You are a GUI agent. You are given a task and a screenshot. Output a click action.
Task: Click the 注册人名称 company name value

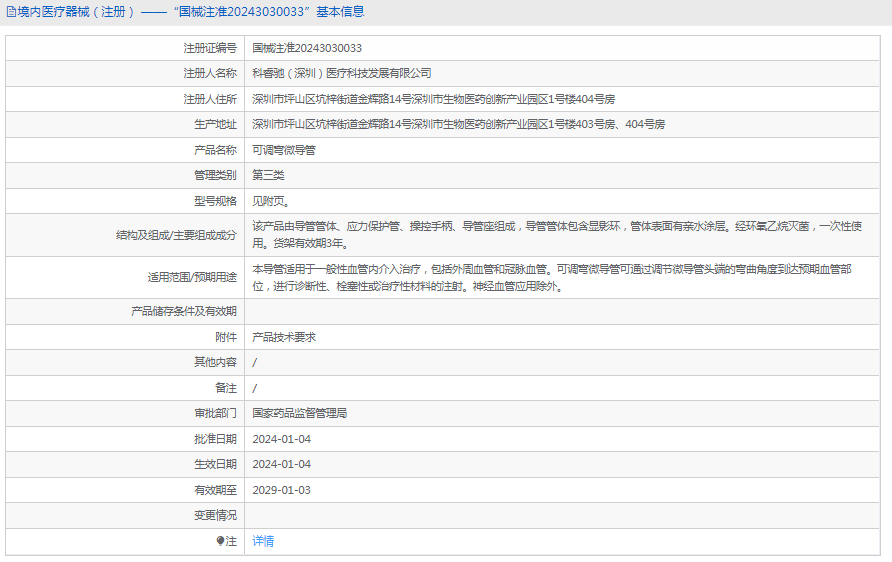tap(342, 73)
